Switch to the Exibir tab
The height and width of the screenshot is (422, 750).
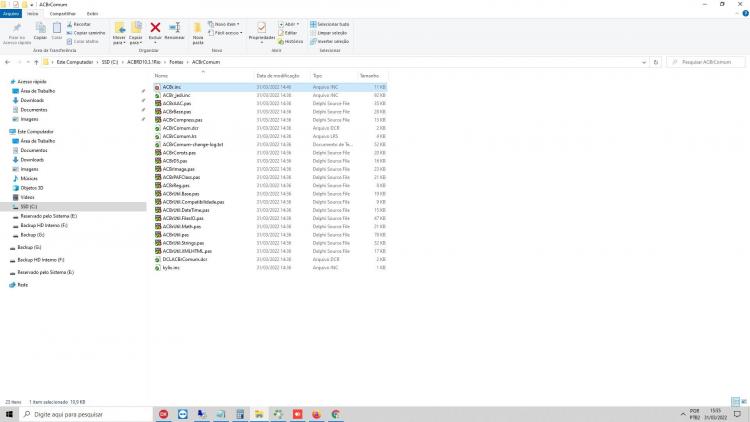pos(92,13)
